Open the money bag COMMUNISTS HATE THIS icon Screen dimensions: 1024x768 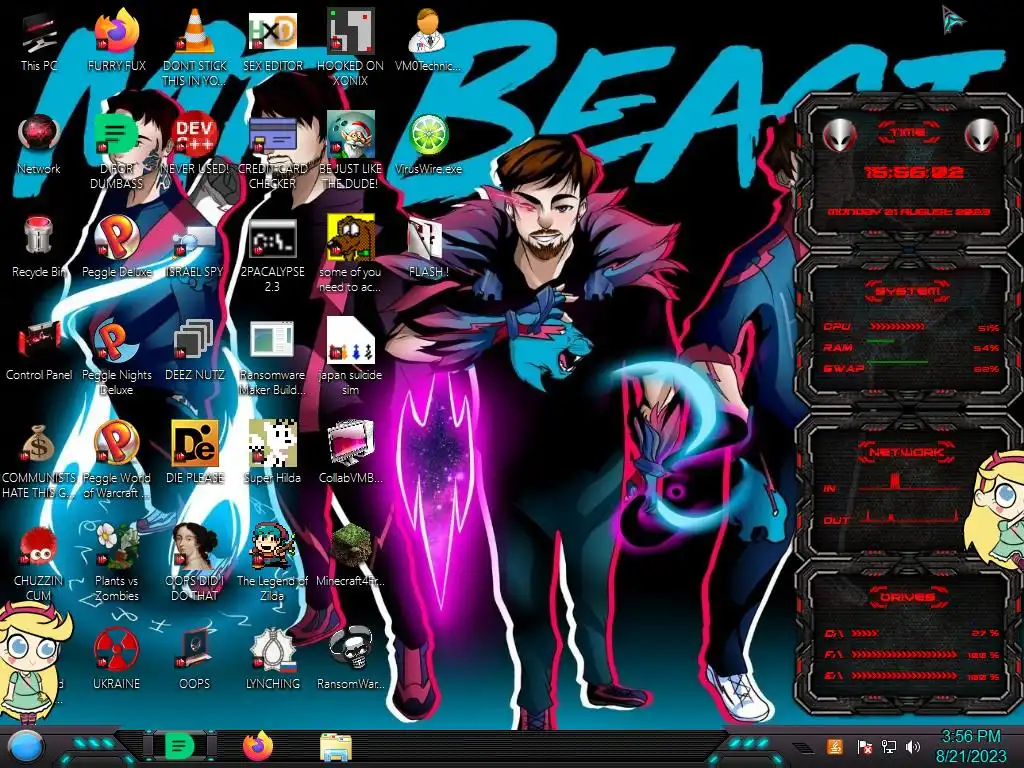click(x=39, y=461)
